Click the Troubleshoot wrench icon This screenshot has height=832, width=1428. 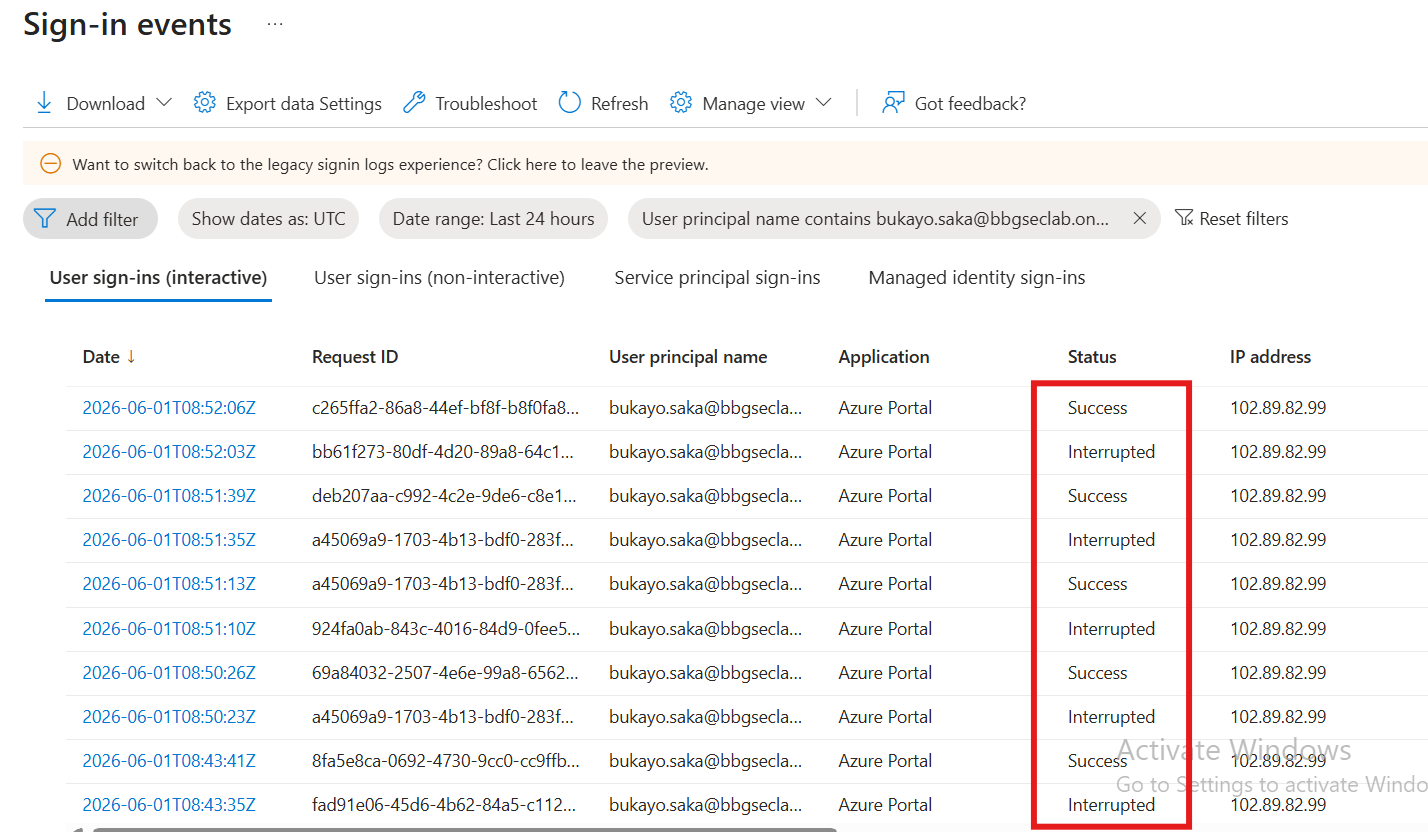click(414, 103)
